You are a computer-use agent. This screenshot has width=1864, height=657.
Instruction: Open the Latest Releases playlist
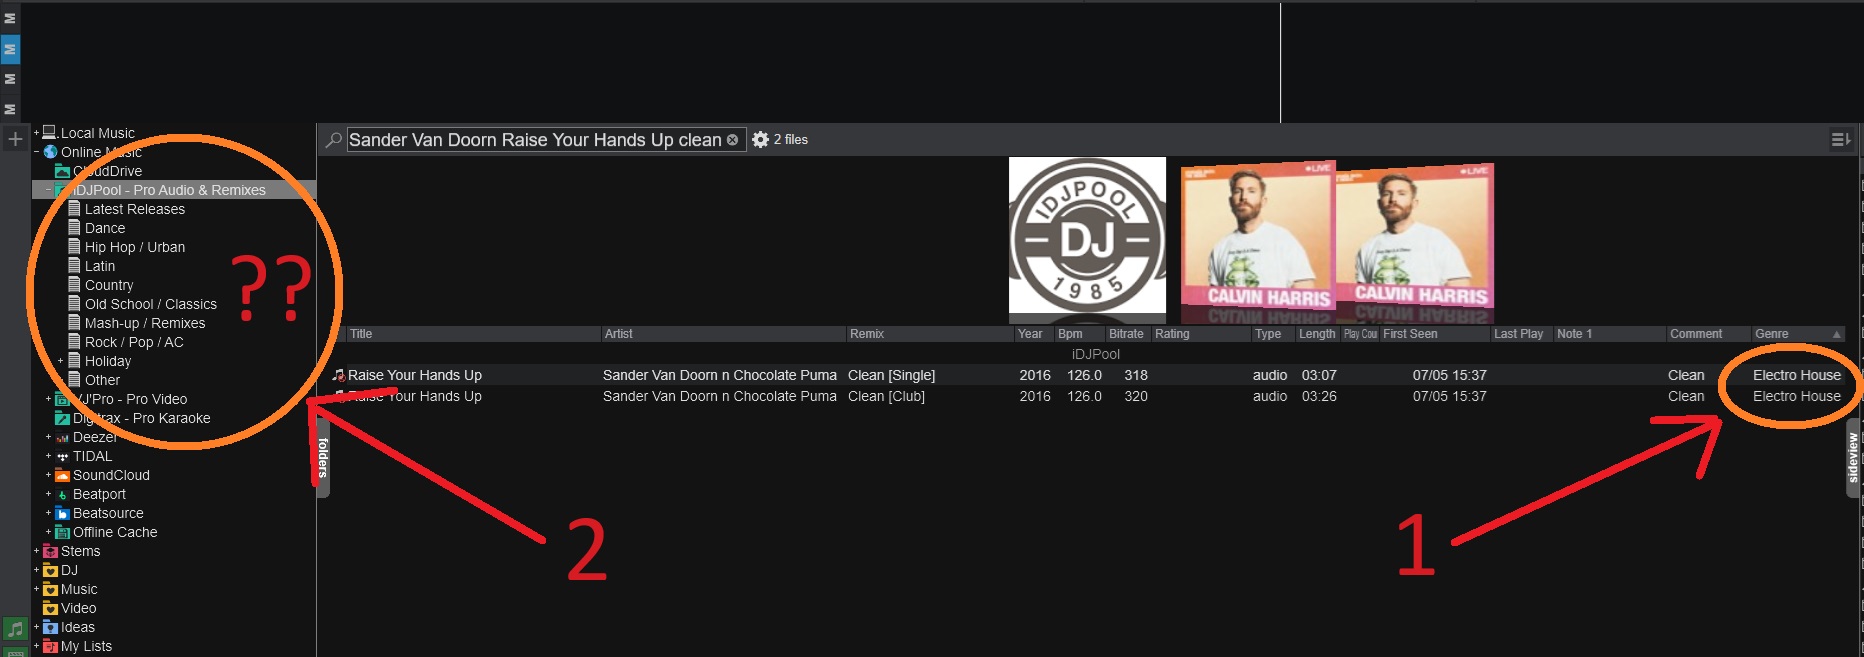pos(135,209)
